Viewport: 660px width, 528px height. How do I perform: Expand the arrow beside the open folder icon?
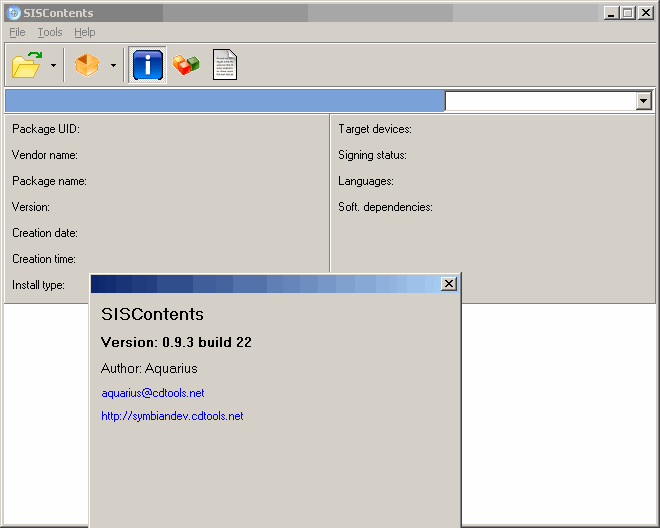pos(53,66)
